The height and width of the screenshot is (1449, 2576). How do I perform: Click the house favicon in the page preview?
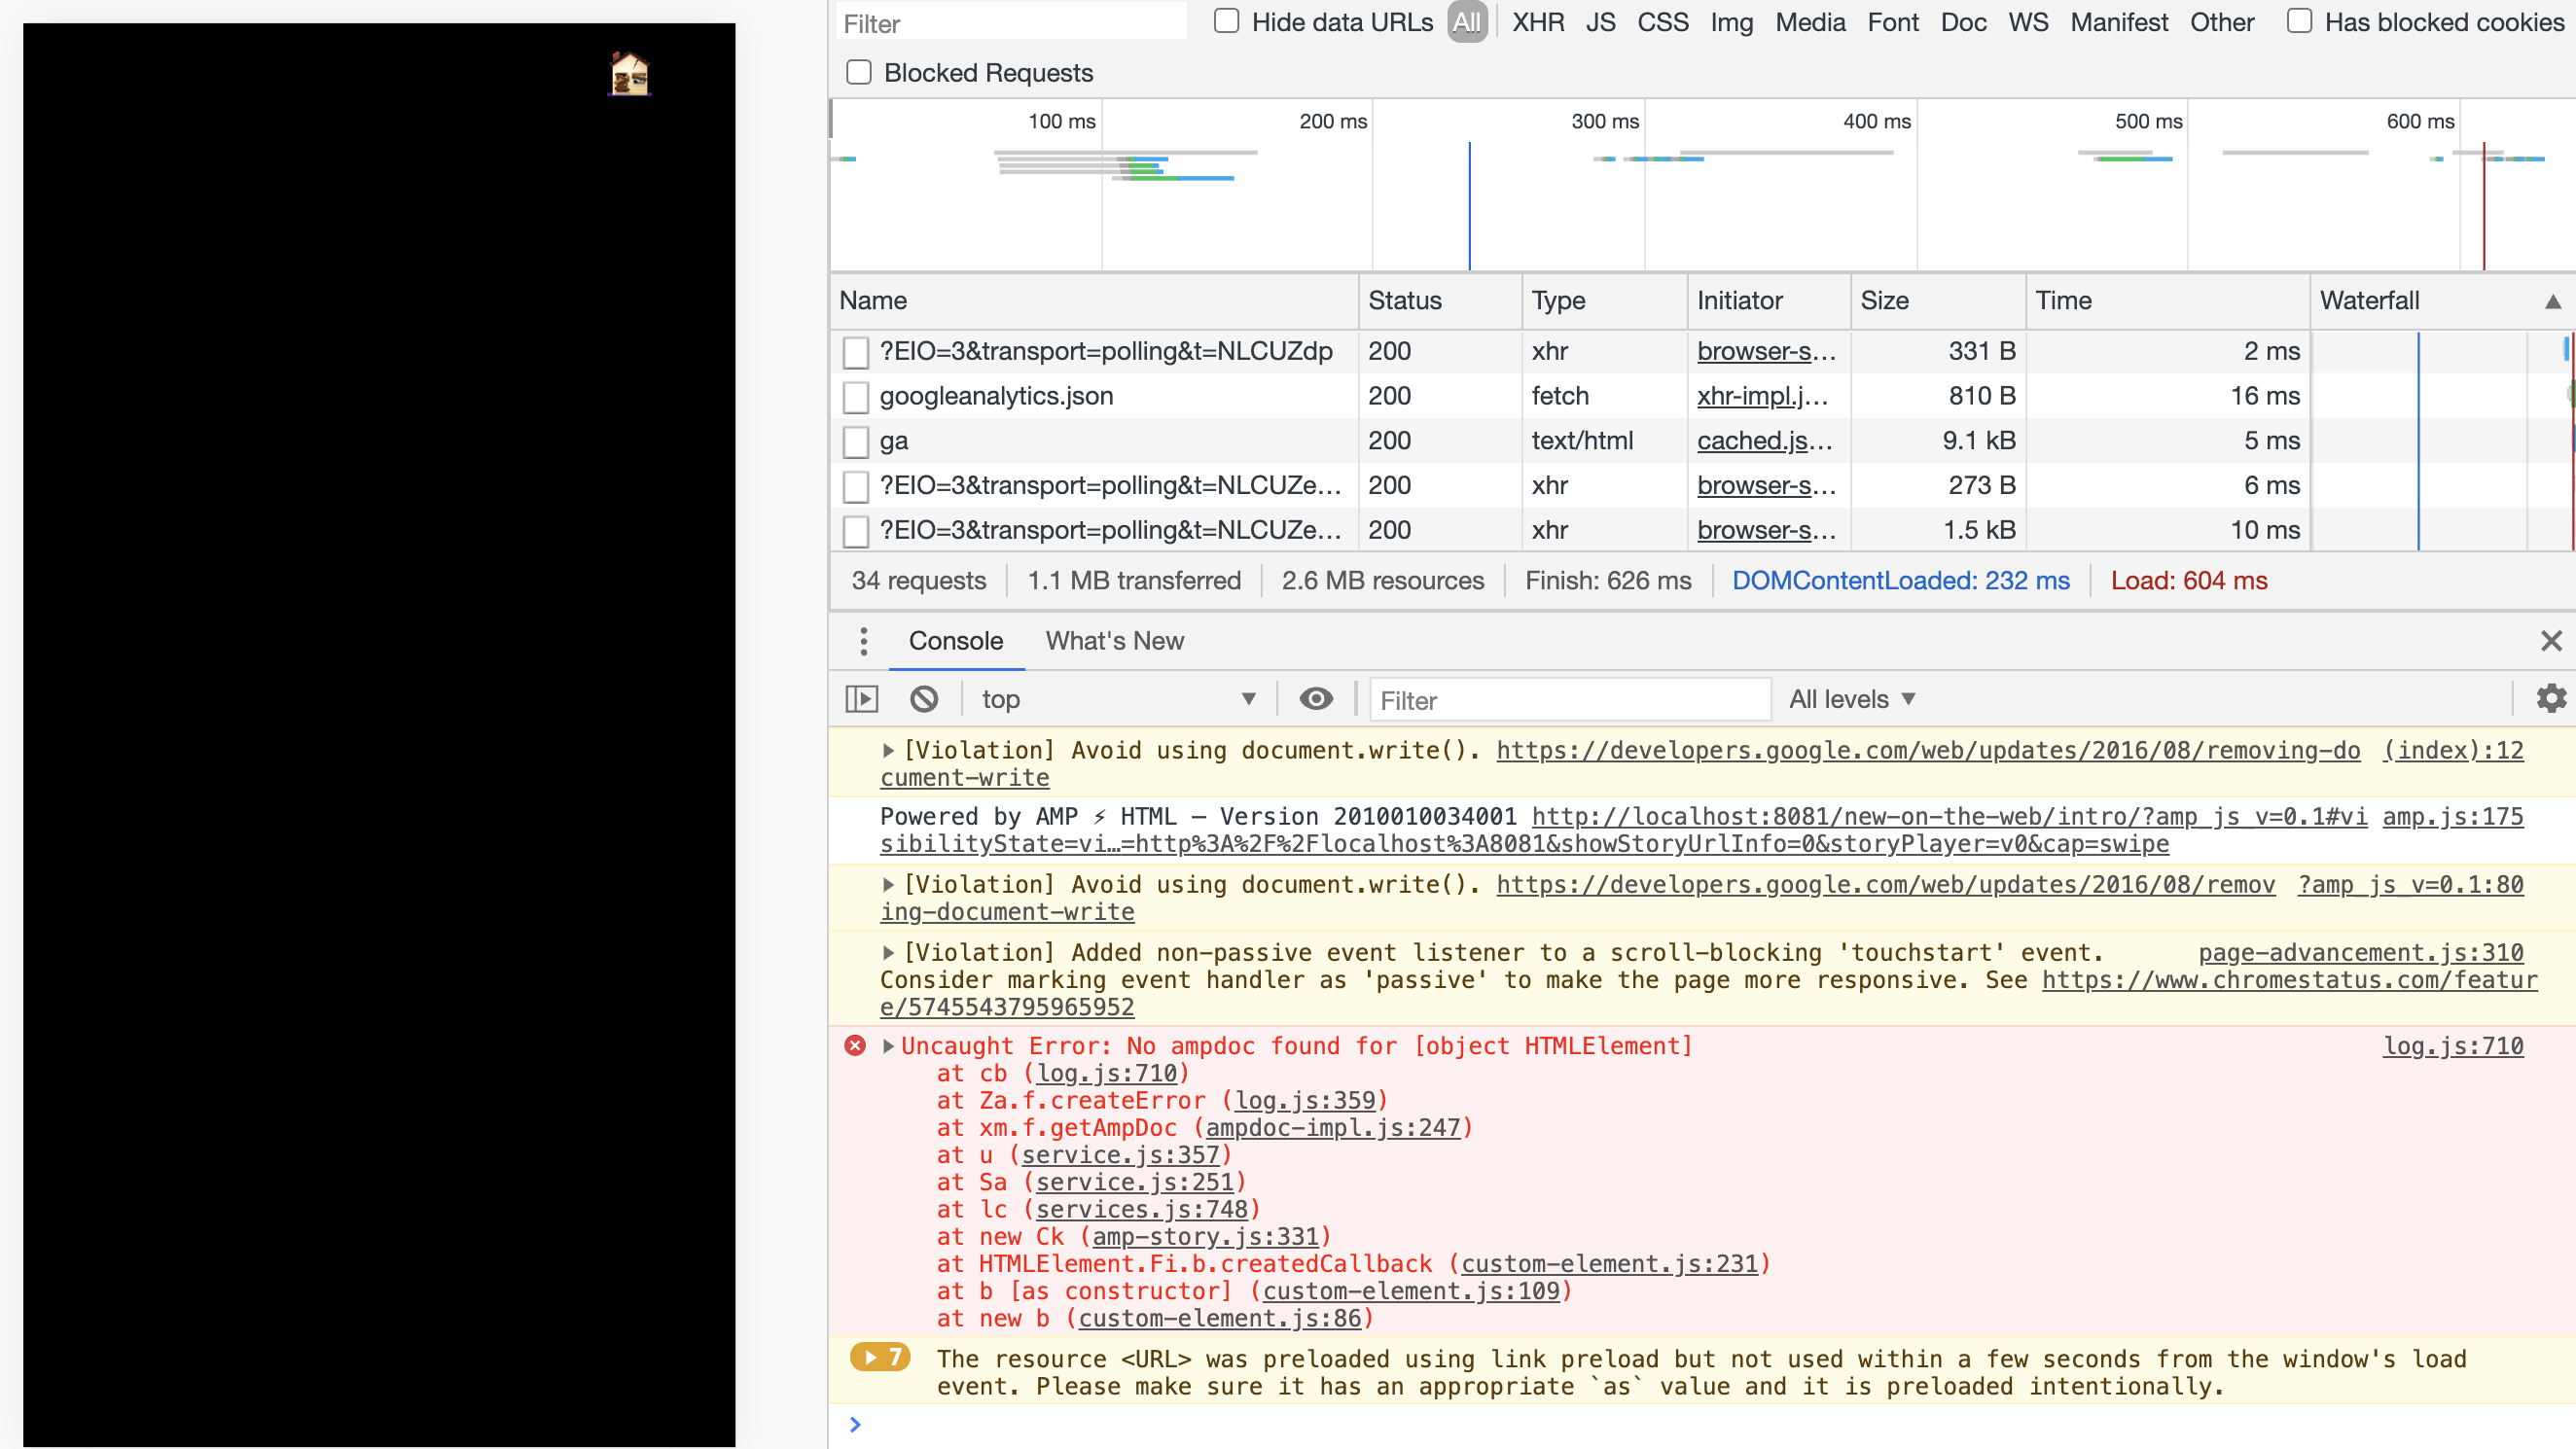628,72
